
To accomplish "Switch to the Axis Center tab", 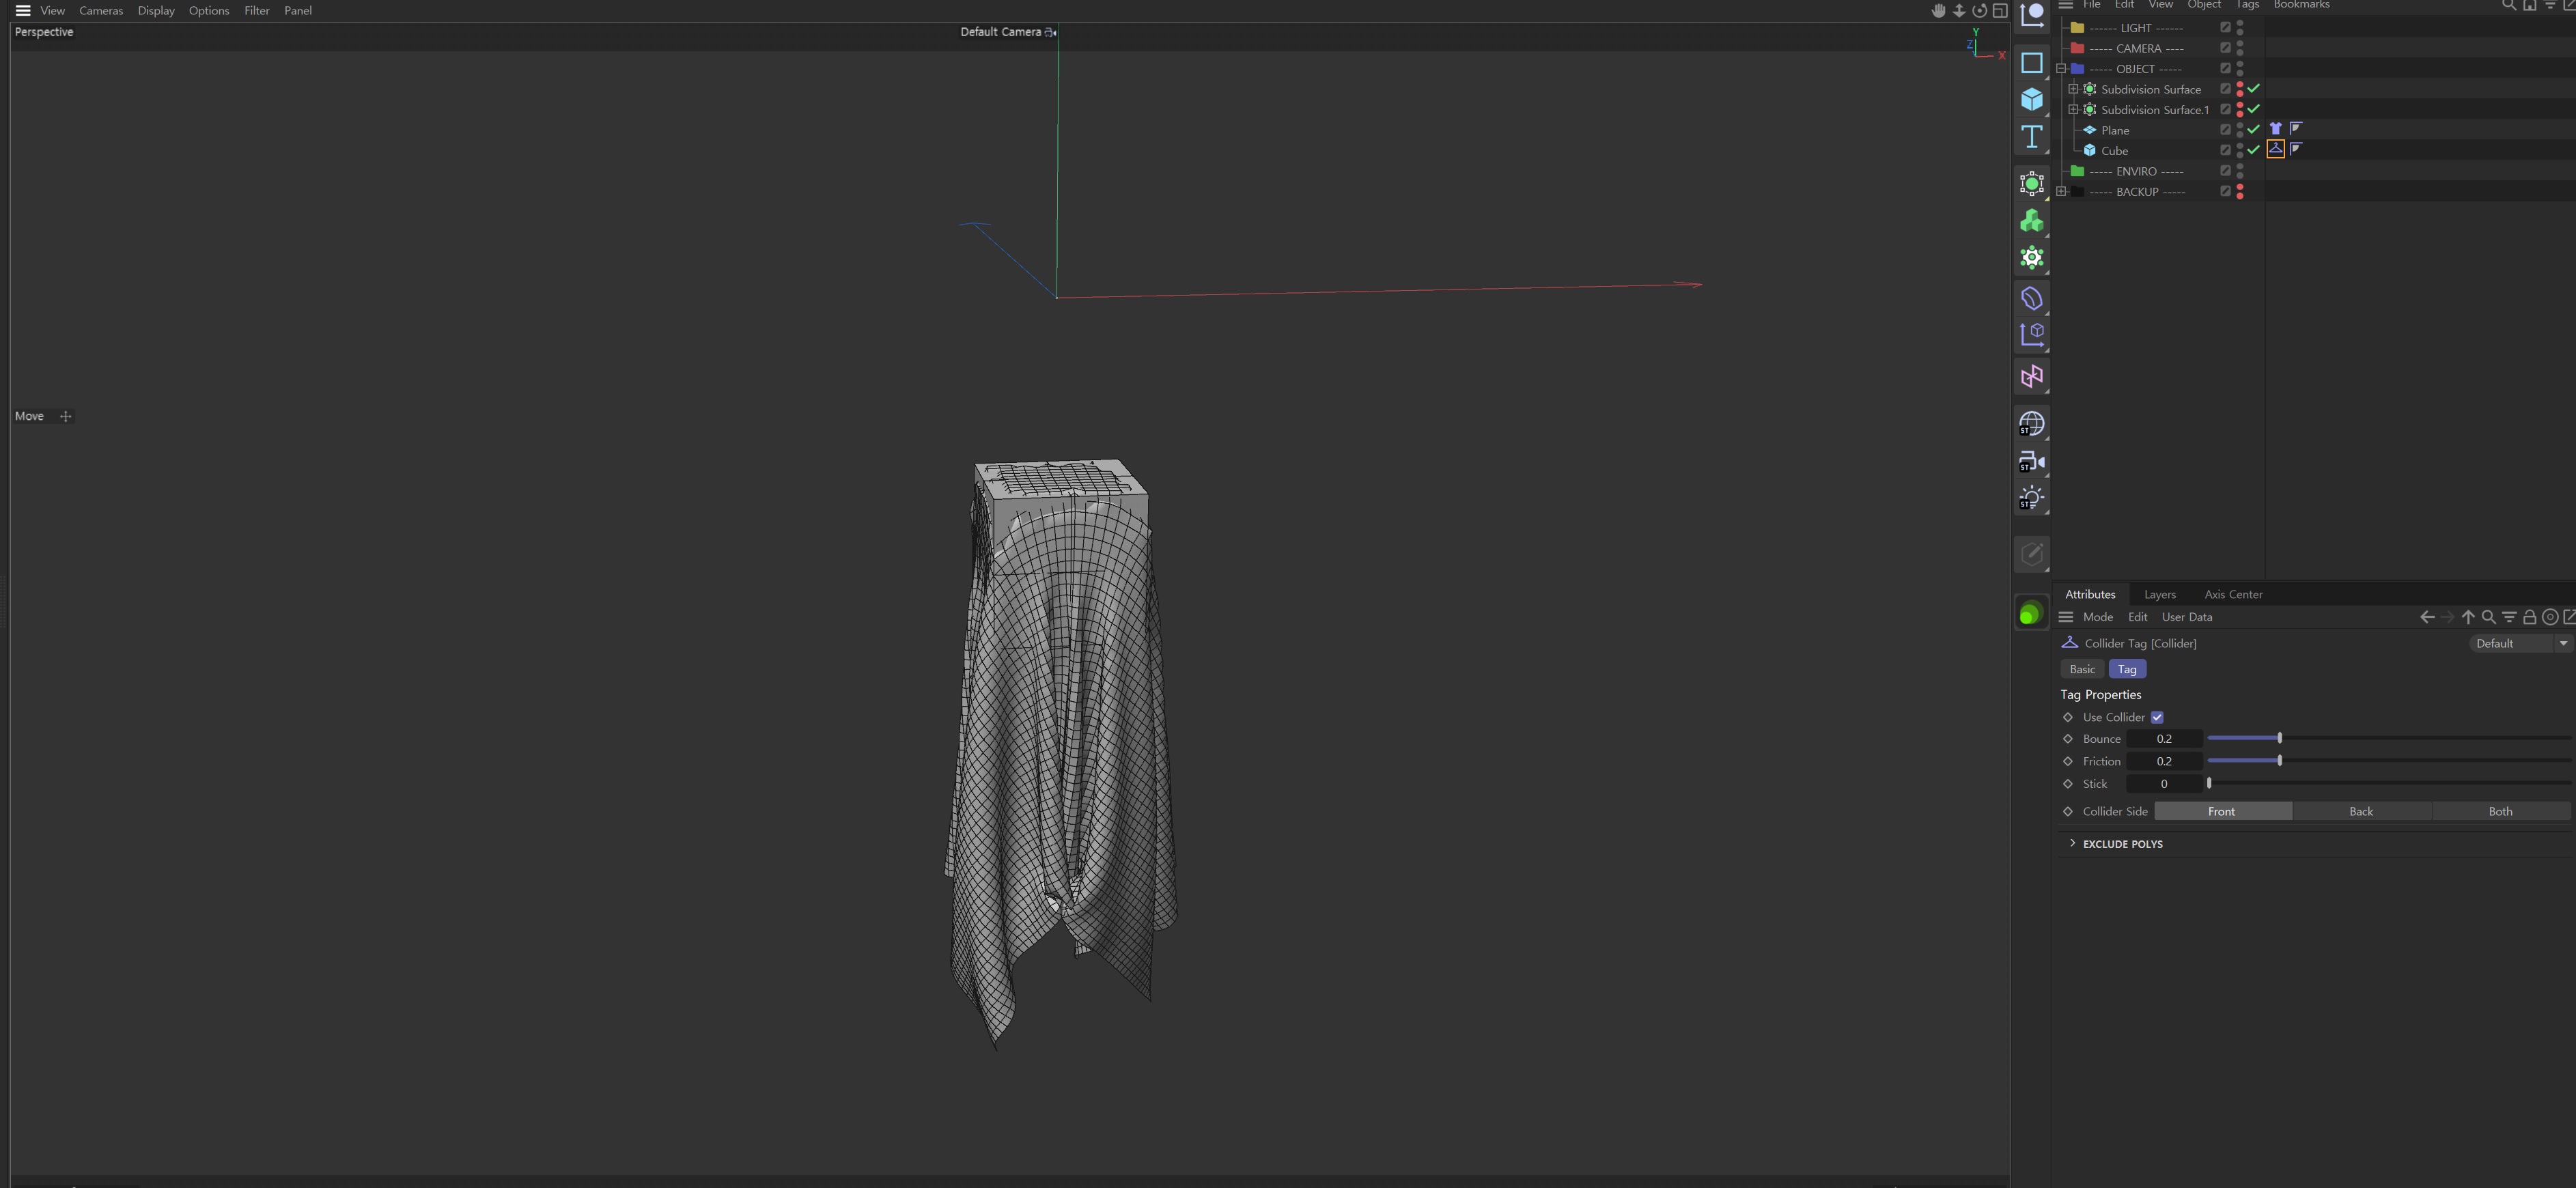I will (x=2233, y=594).
